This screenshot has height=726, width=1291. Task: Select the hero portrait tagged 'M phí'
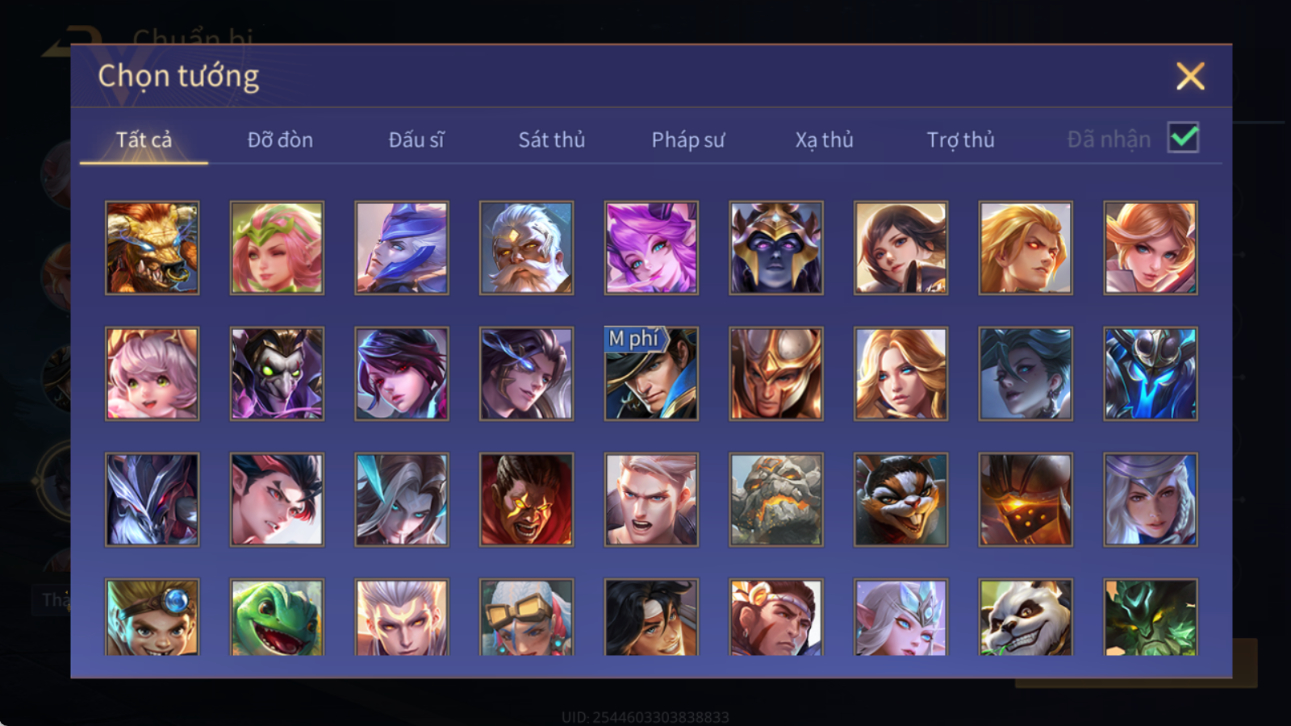point(651,373)
